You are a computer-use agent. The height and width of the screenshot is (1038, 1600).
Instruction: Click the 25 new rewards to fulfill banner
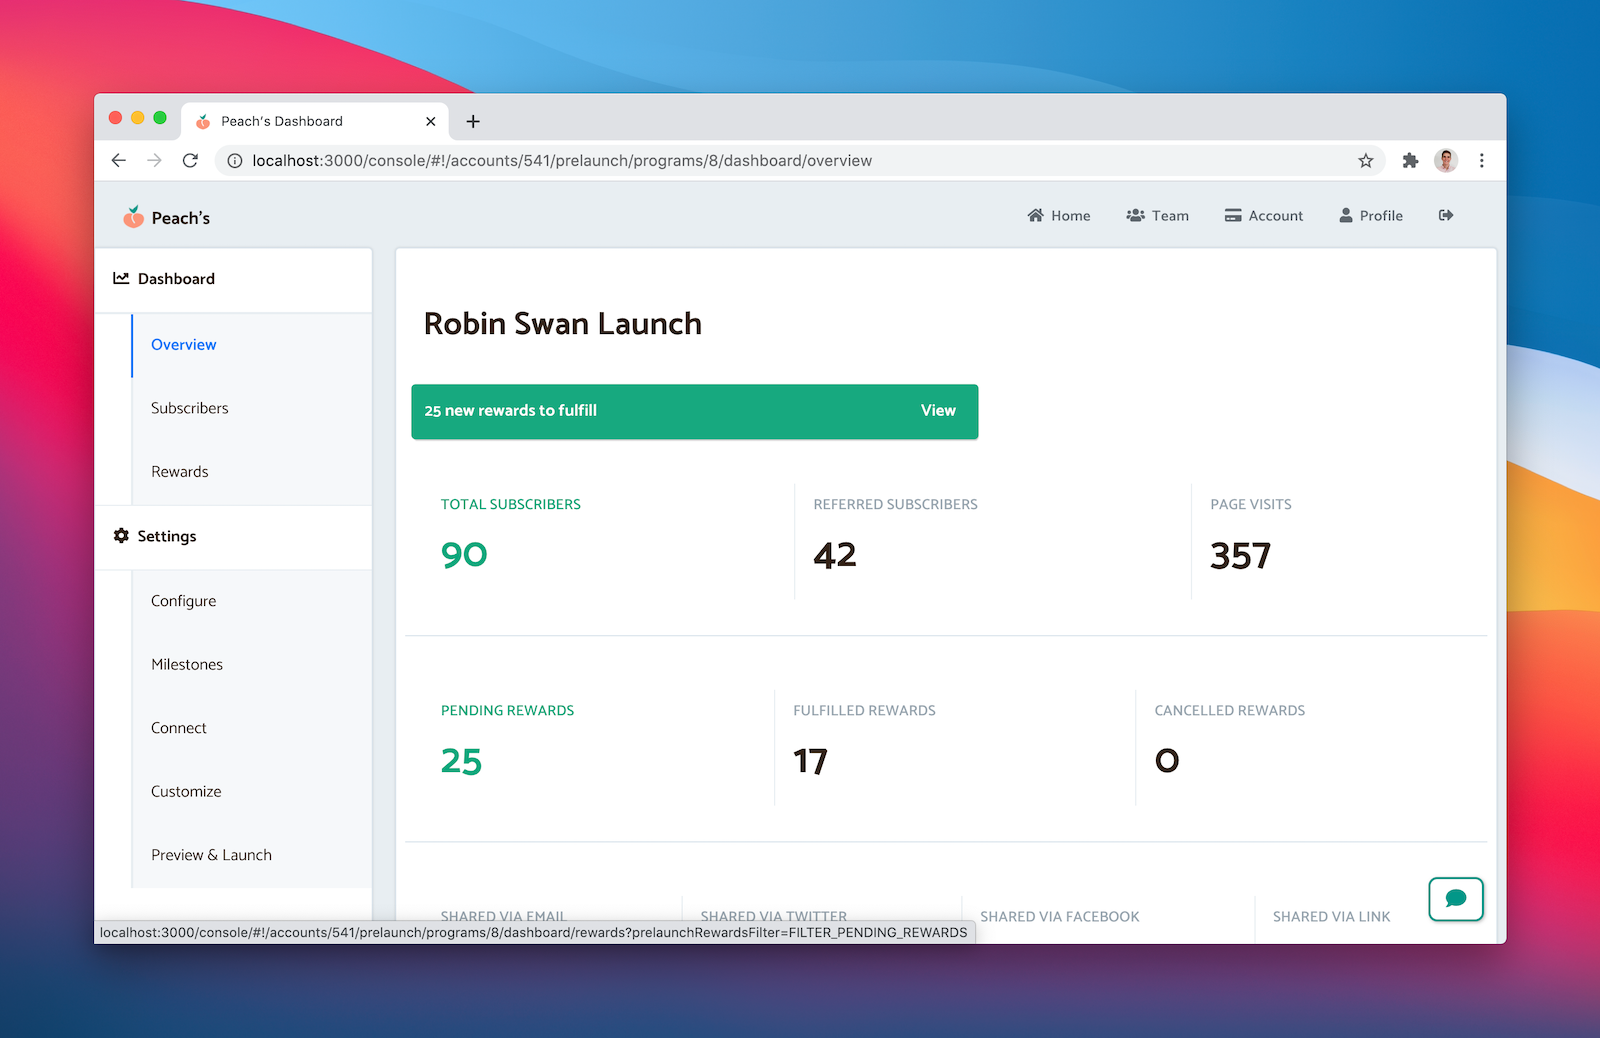[x=695, y=411]
